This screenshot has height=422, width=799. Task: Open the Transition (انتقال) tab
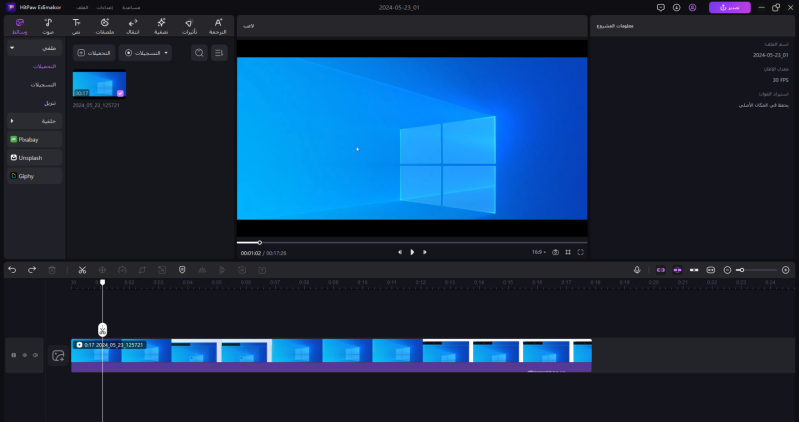(x=132, y=26)
